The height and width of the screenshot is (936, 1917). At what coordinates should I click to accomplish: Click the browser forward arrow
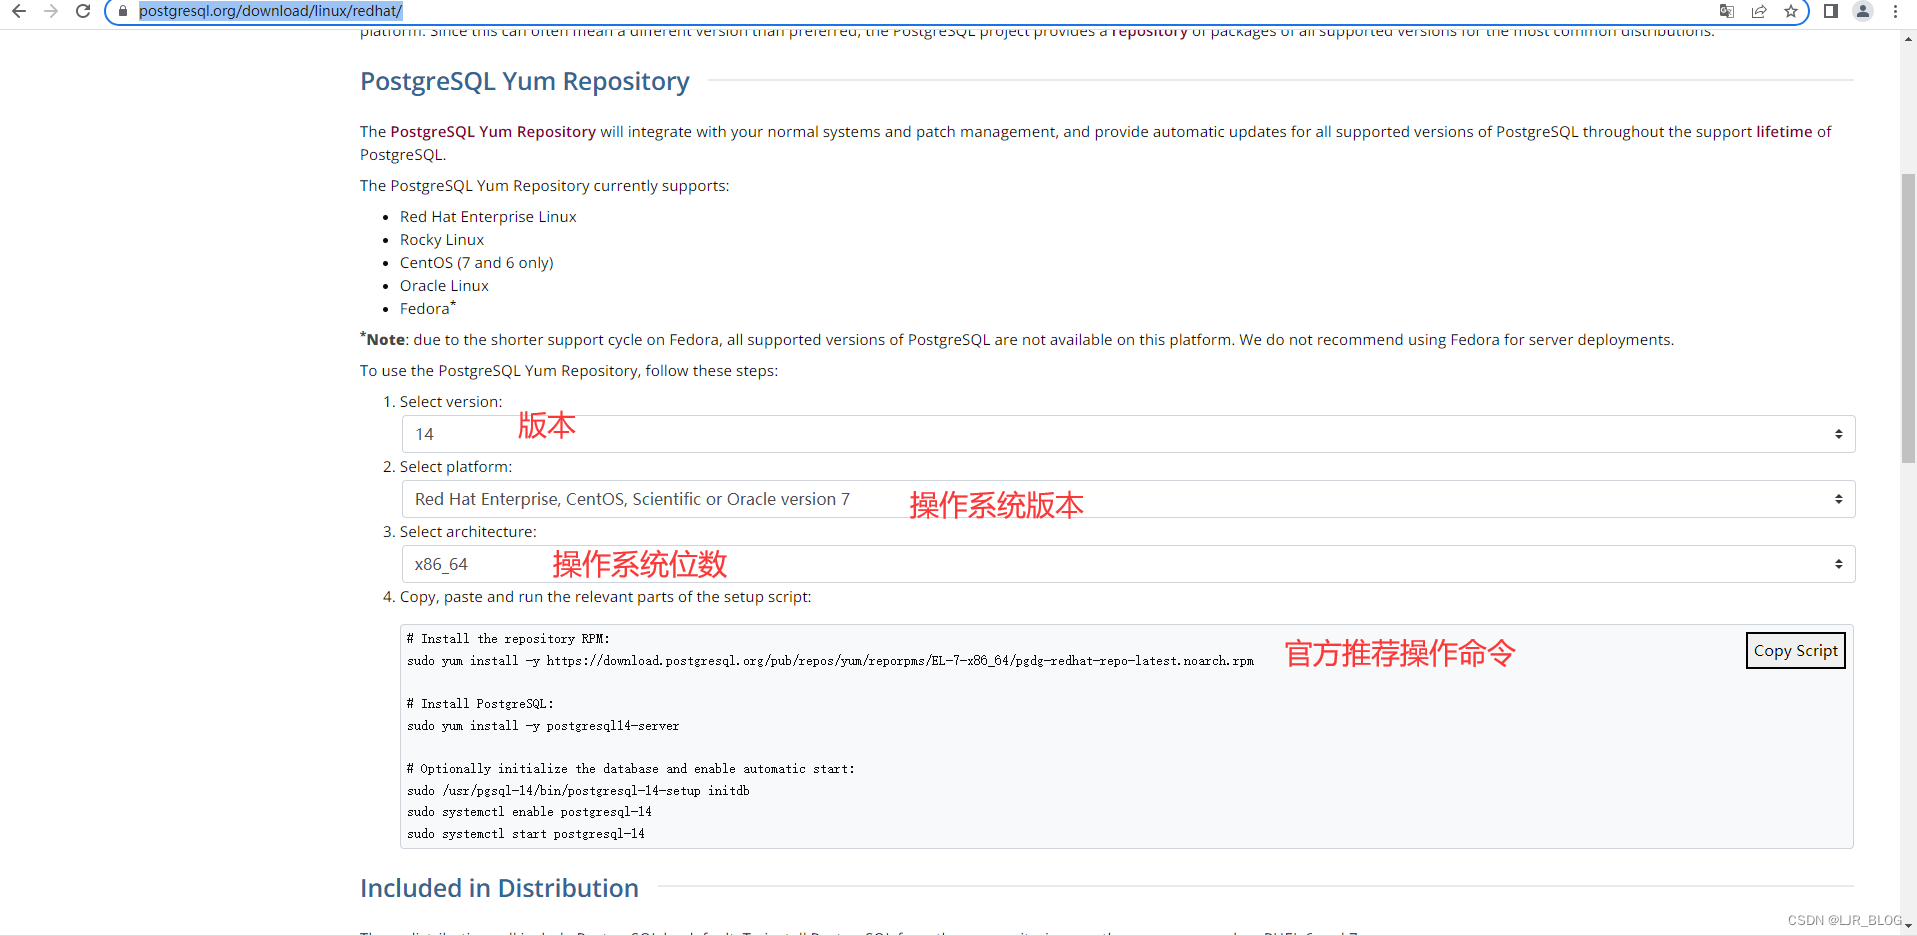[x=51, y=12]
